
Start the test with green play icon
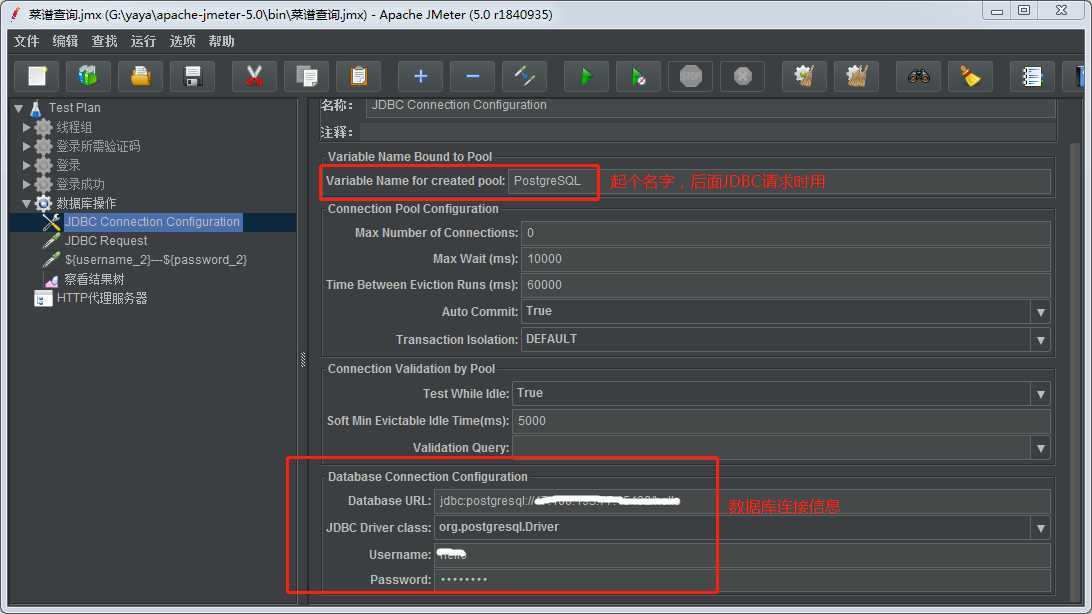pos(586,76)
